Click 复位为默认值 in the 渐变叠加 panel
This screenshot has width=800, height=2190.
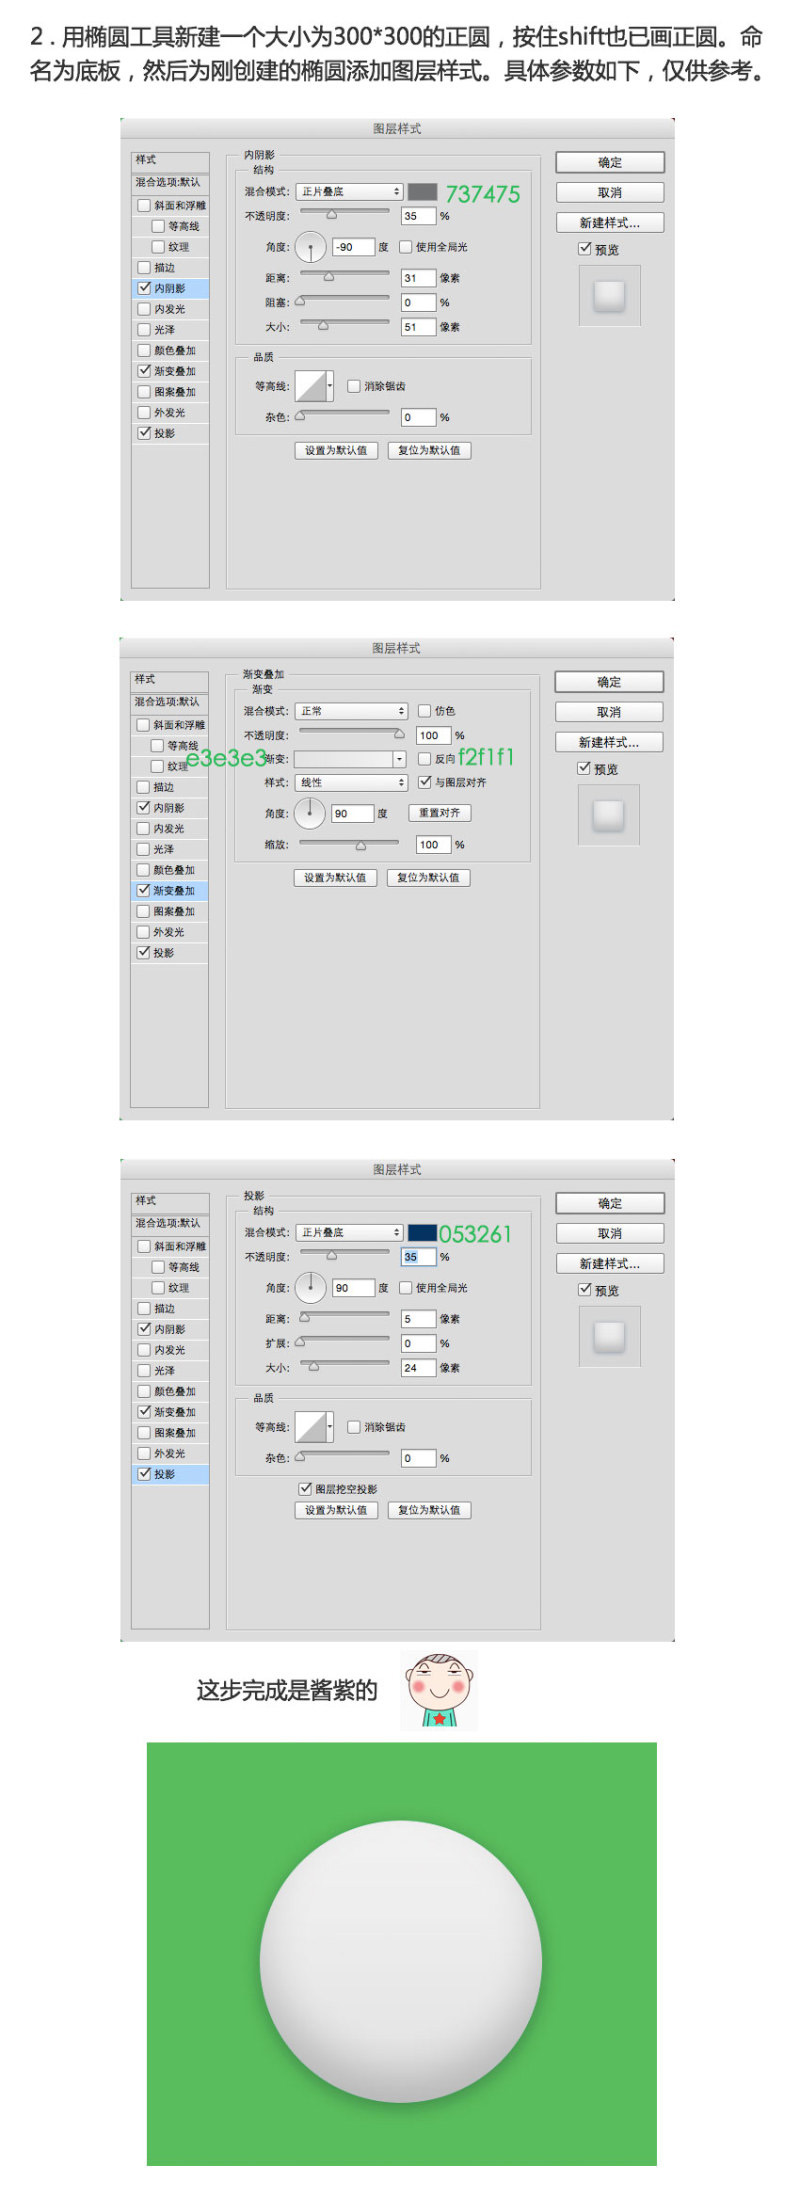[428, 877]
